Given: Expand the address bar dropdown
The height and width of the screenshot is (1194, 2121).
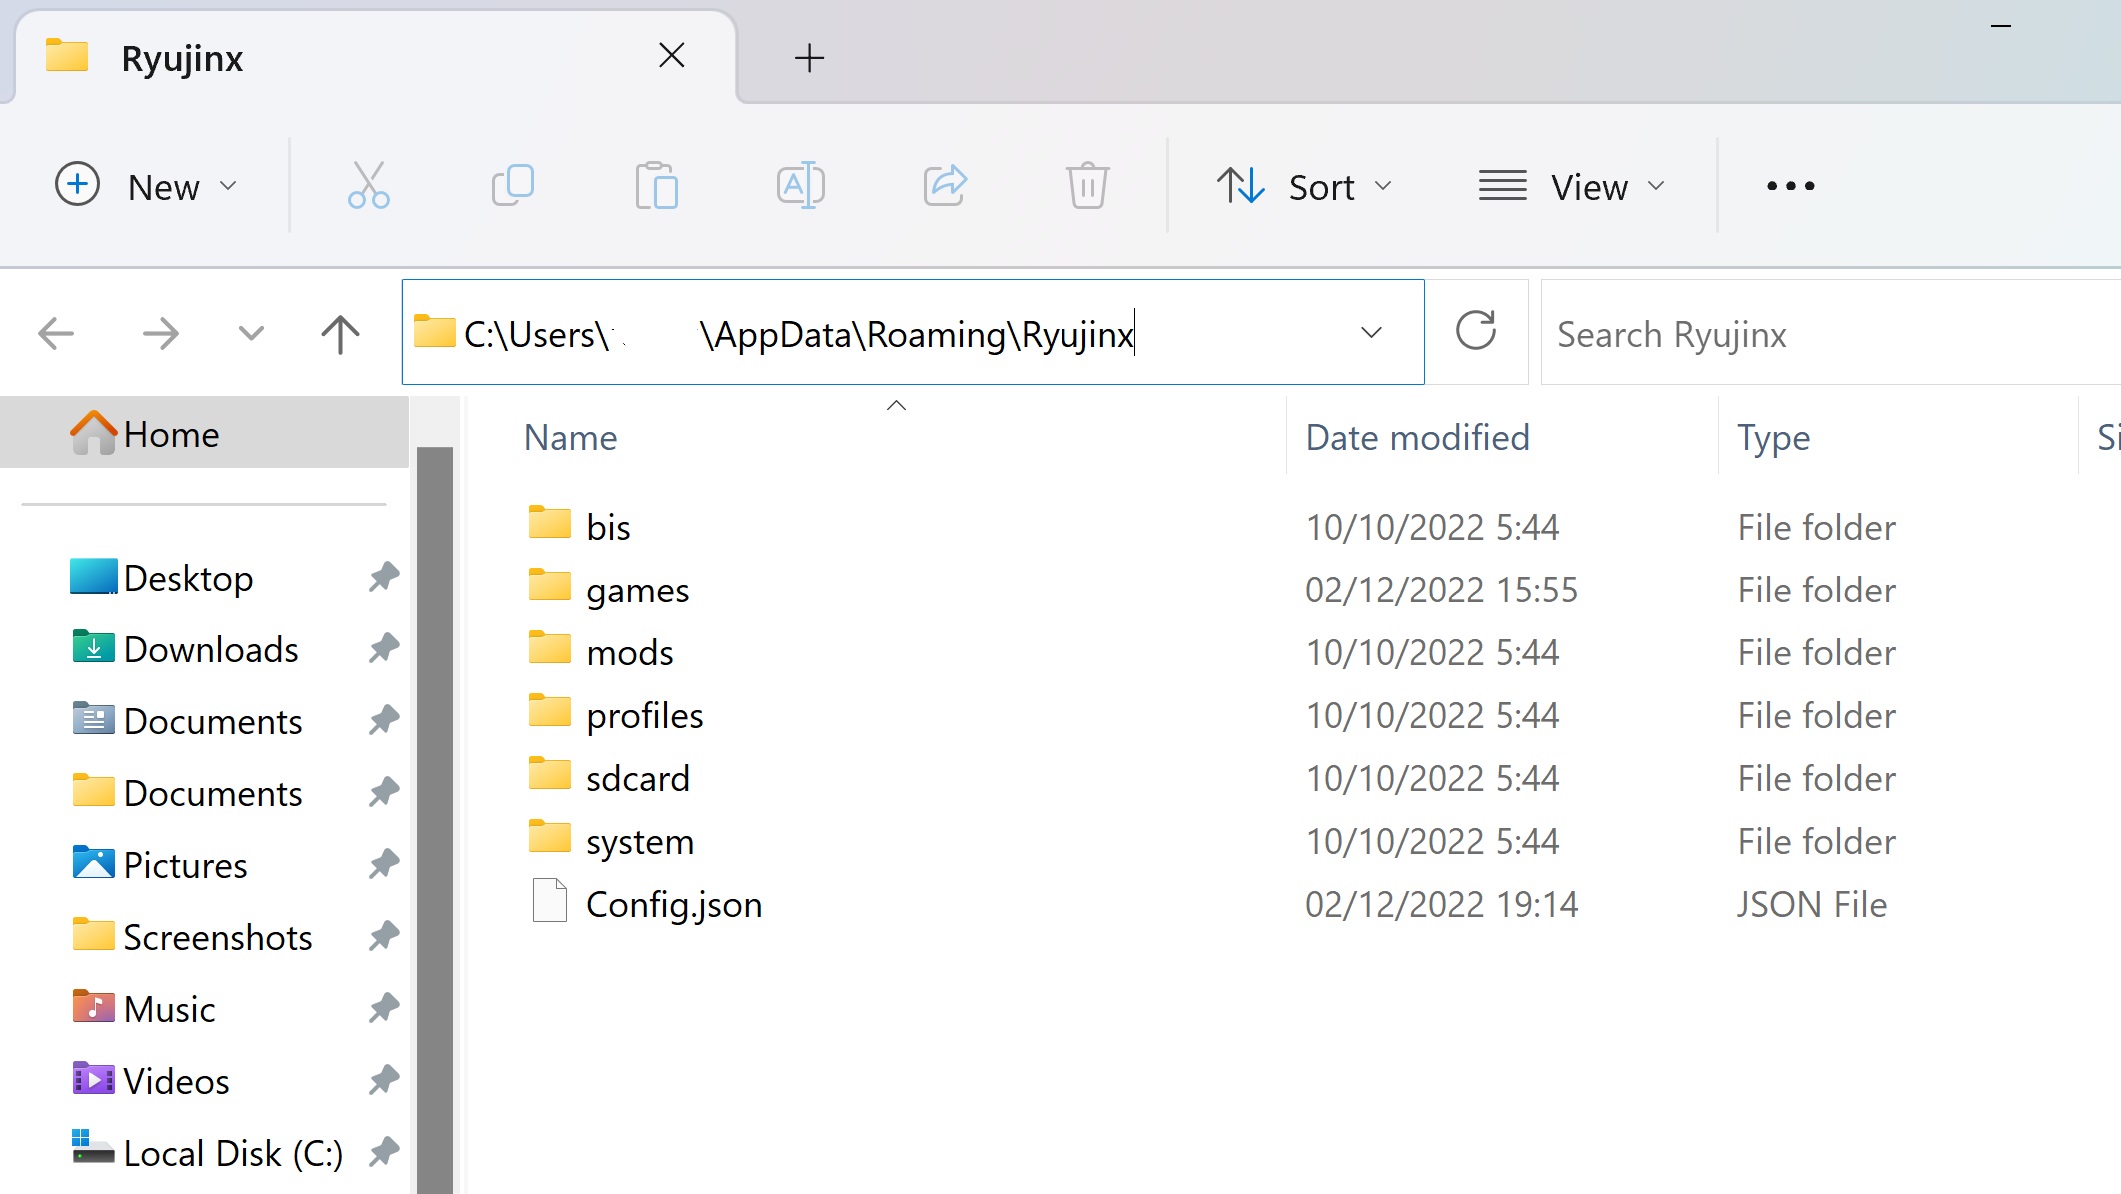Looking at the screenshot, I should [x=1369, y=332].
